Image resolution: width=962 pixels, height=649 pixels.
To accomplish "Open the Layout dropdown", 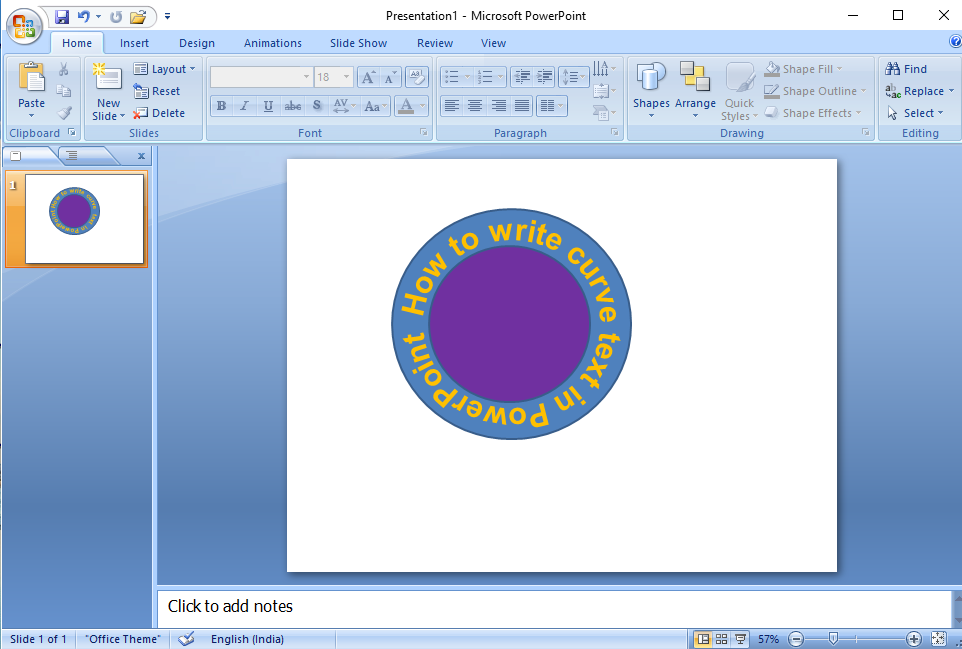I will coord(164,68).
